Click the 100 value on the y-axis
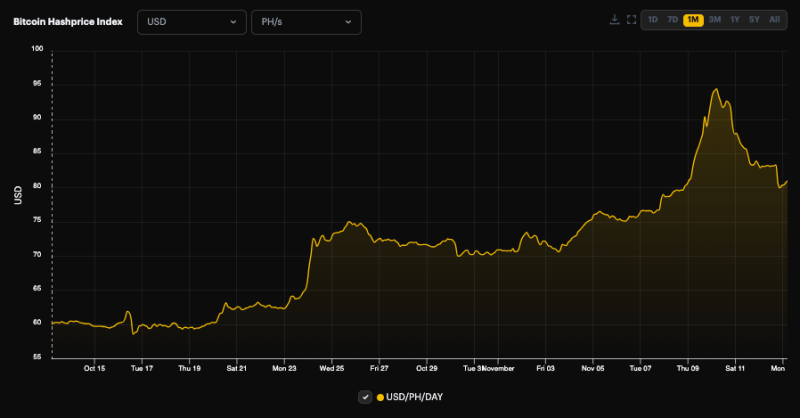800x418 pixels. tap(37, 49)
